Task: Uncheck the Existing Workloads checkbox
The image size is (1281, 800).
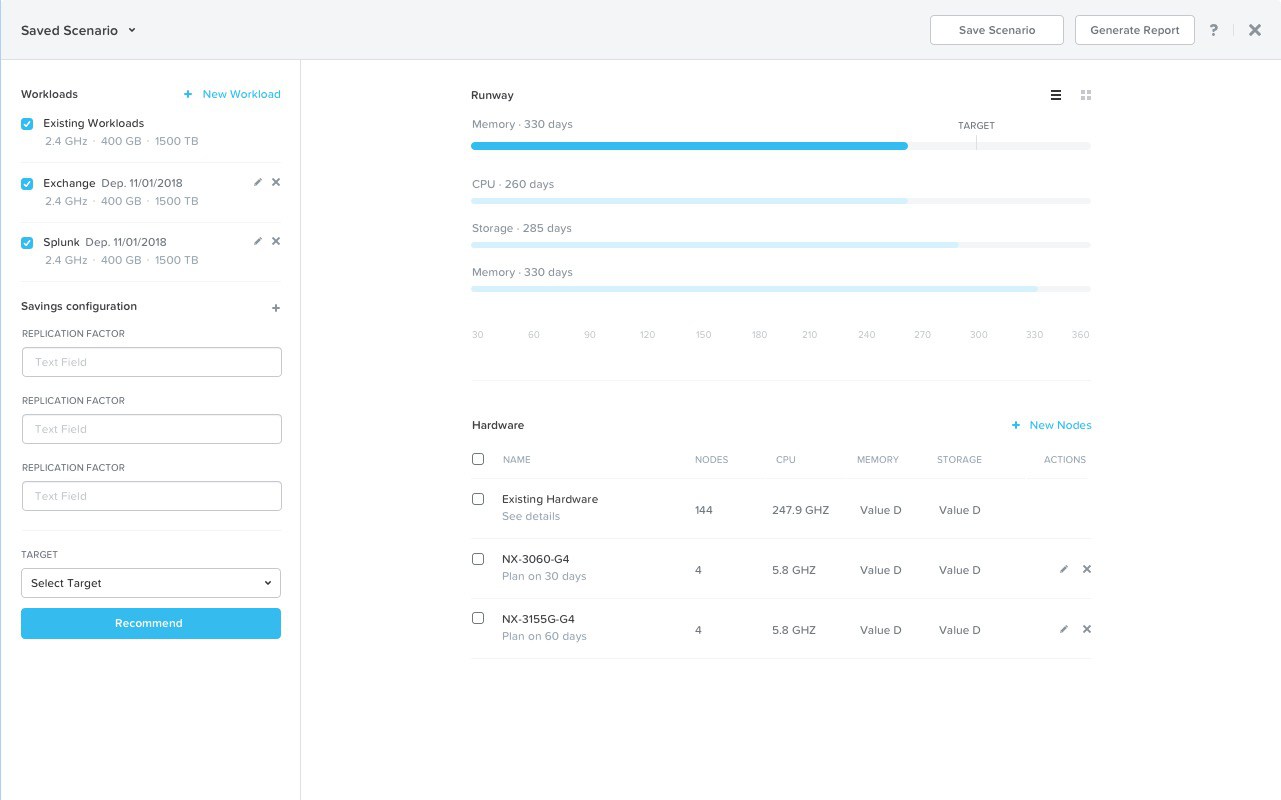Action: [x=27, y=123]
